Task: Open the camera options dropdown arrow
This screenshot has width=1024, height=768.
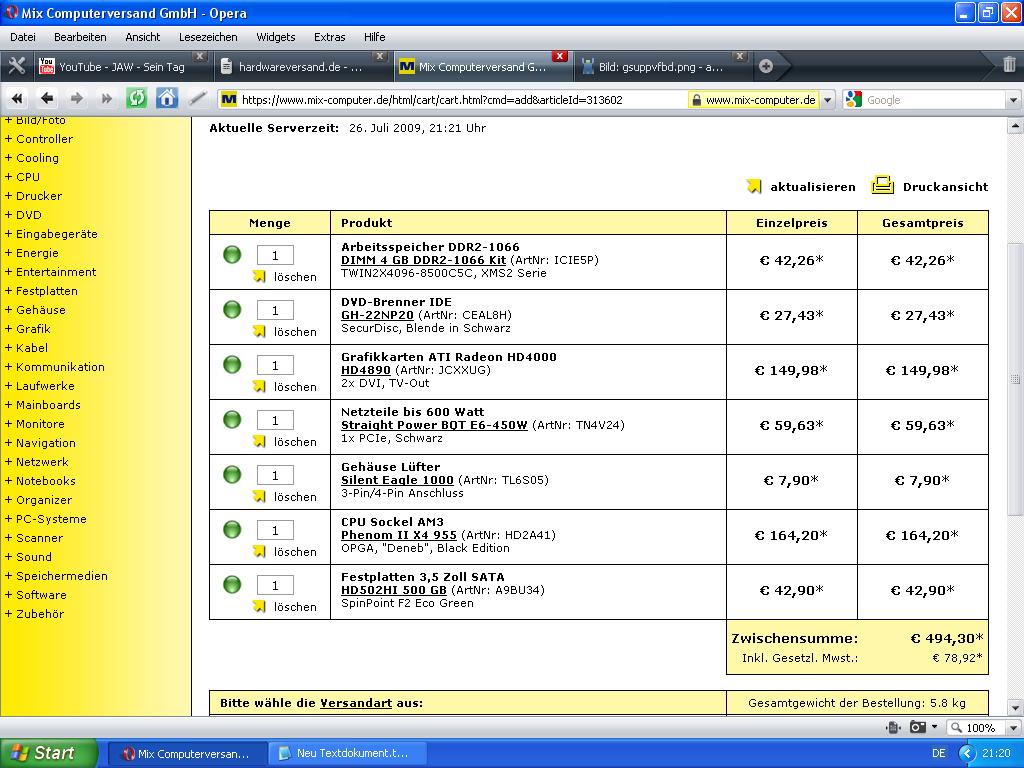Action: coord(935,727)
